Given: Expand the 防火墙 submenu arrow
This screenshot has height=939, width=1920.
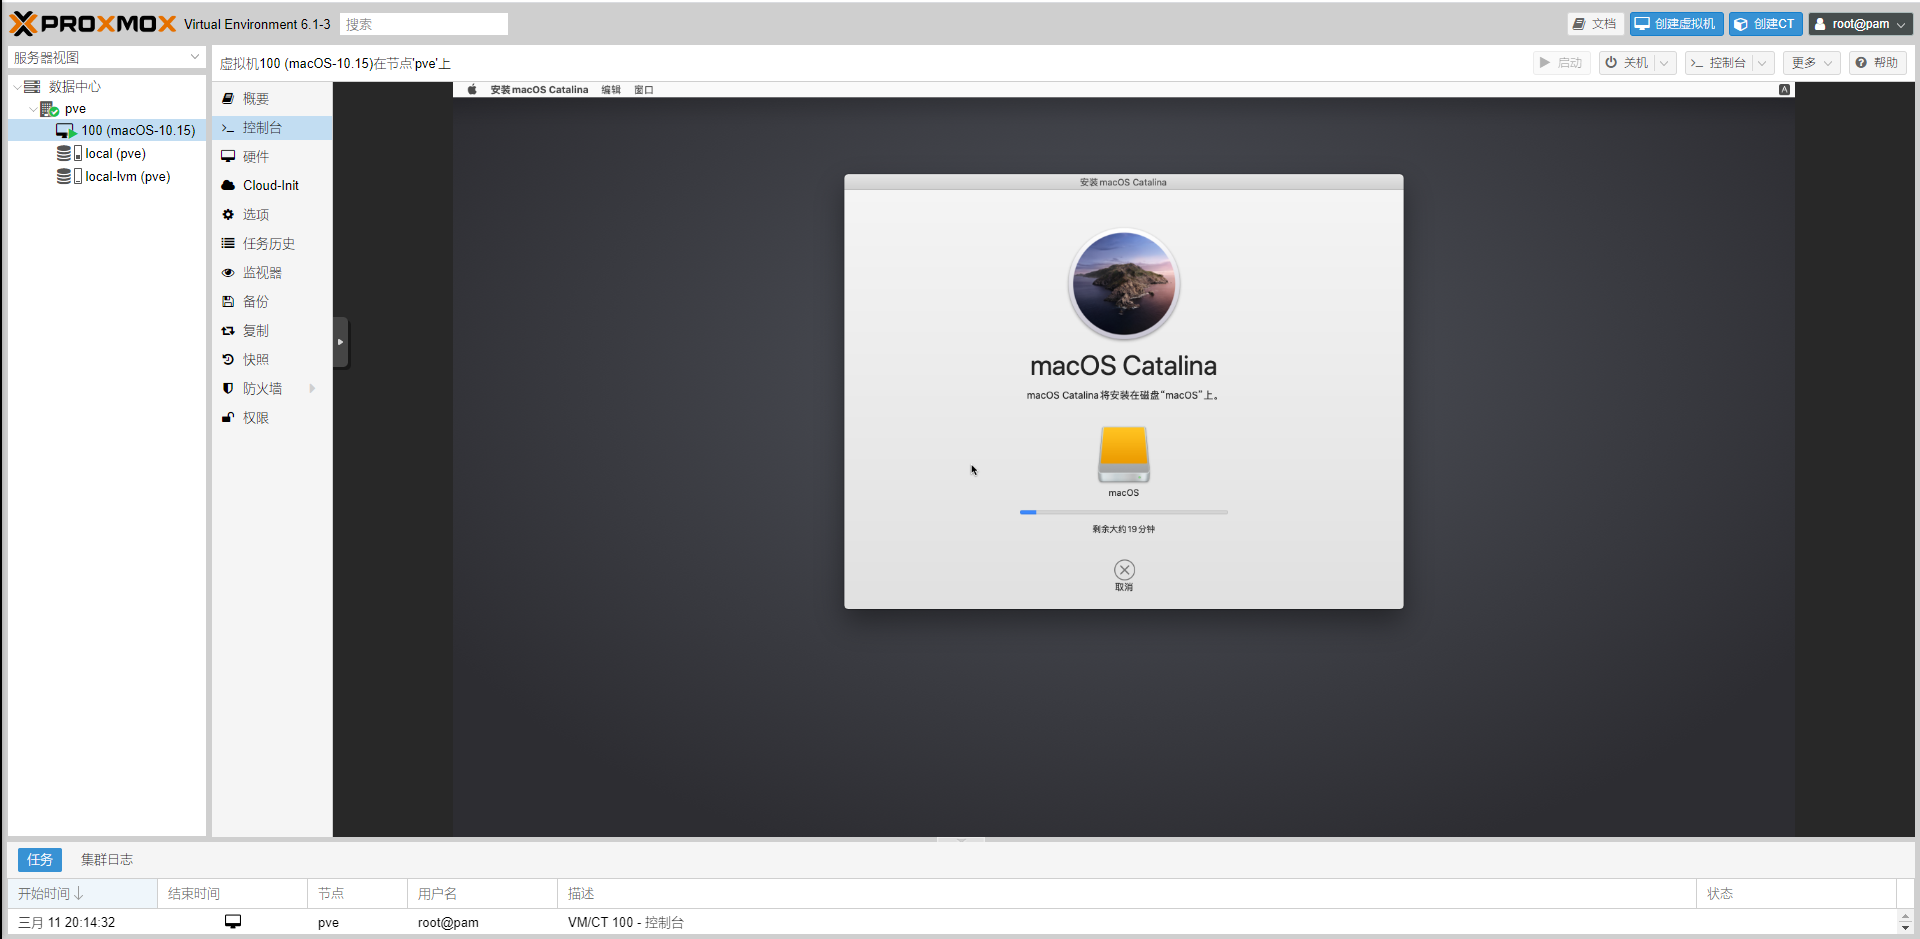Looking at the screenshot, I should (312, 389).
